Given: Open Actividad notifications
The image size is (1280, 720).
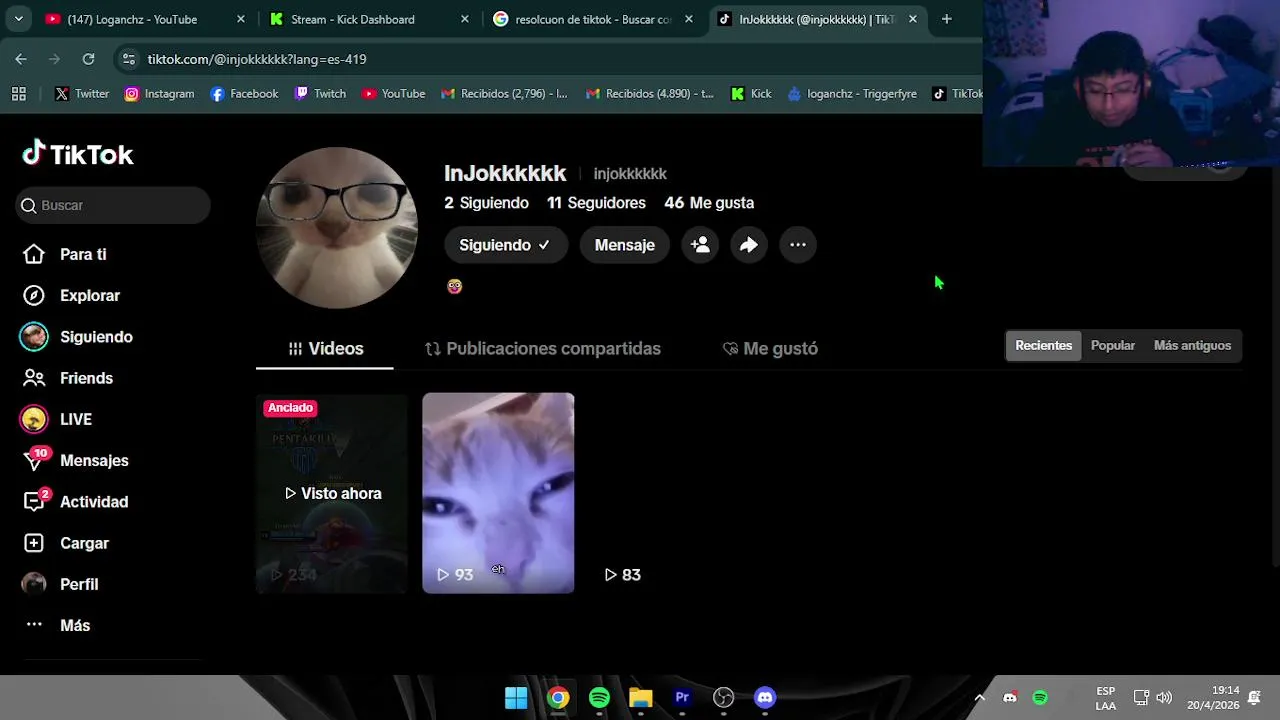Looking at the screenshot, I should coord(76,501).
